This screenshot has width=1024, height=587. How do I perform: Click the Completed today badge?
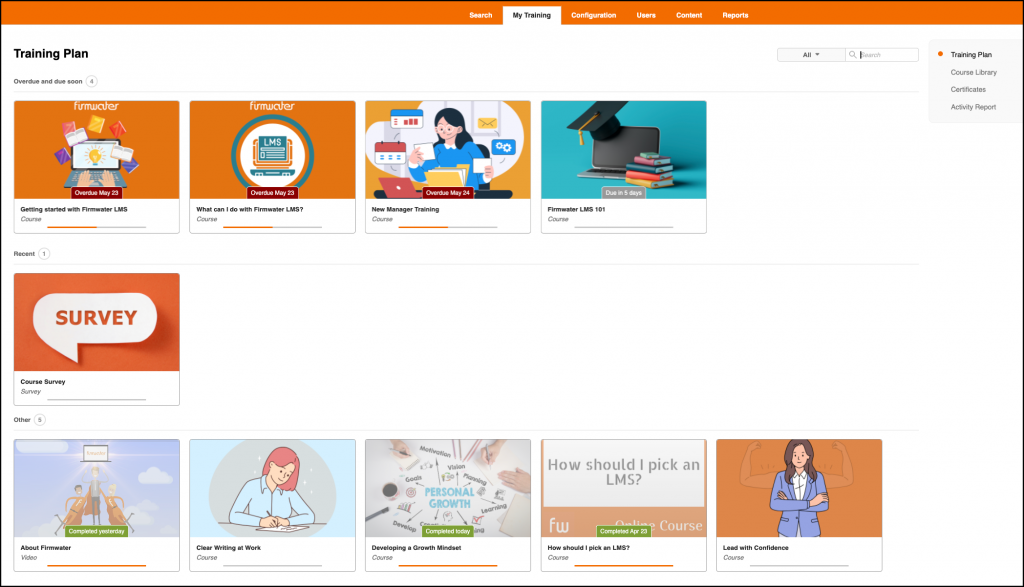pos(448,531)
